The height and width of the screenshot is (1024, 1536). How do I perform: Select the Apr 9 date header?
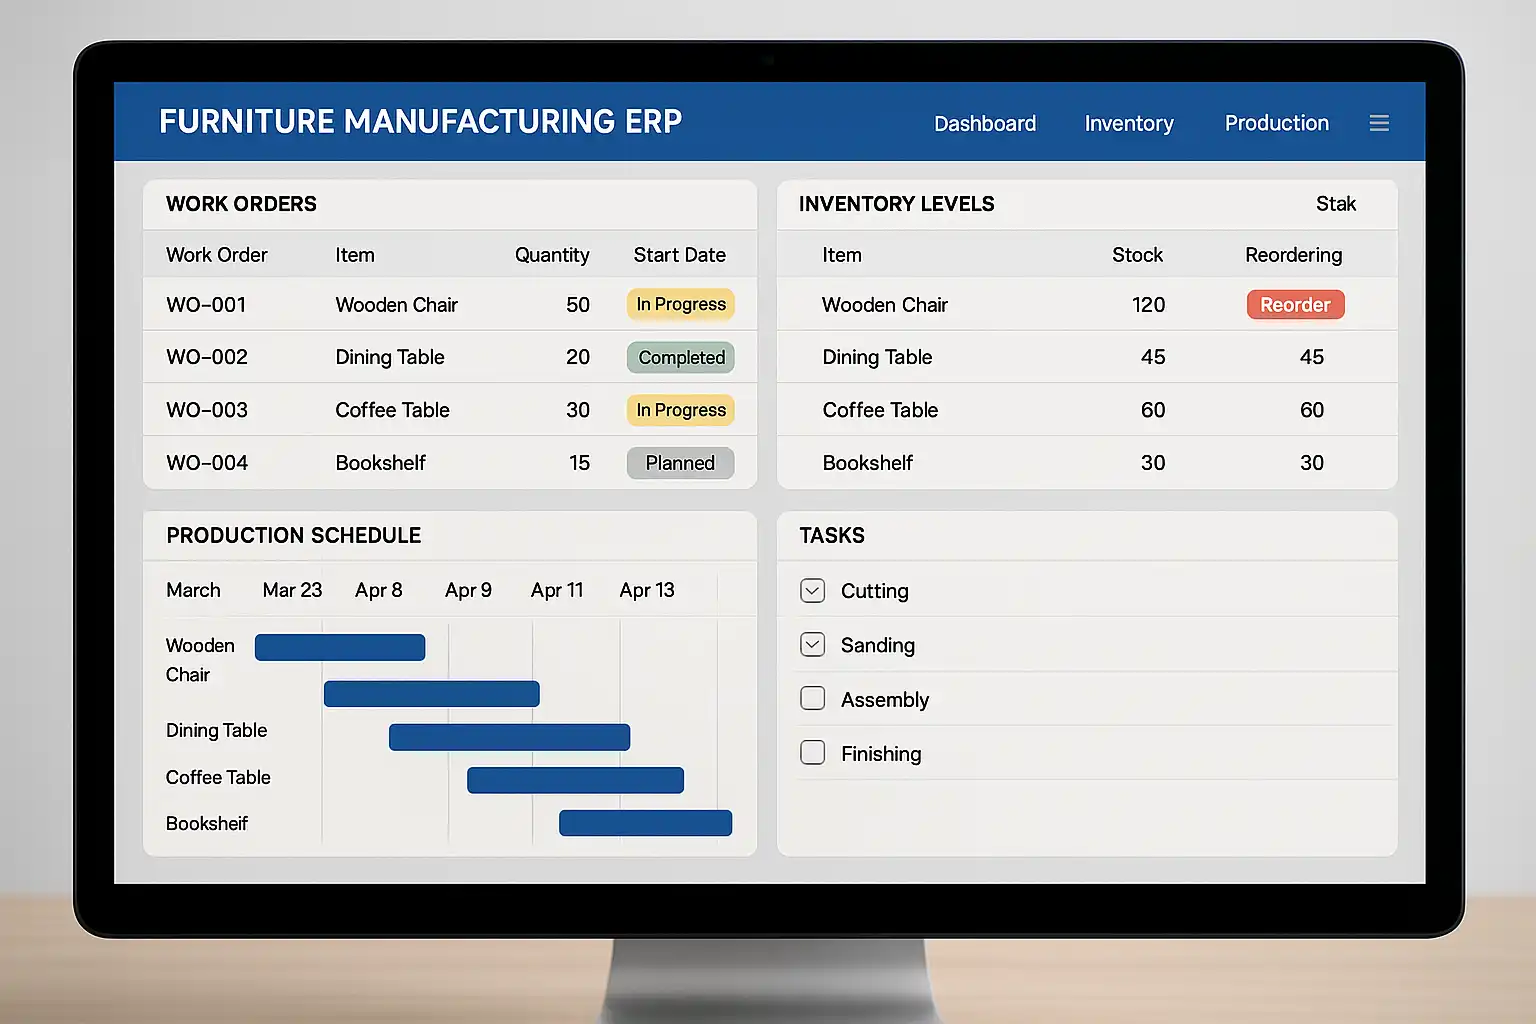[468, 590]
